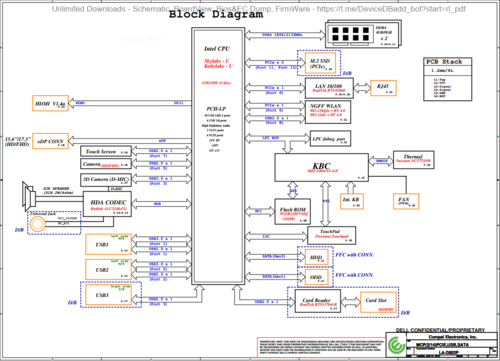Select the FAN box
The image size is (500, 361).
[x=406, y=201]
